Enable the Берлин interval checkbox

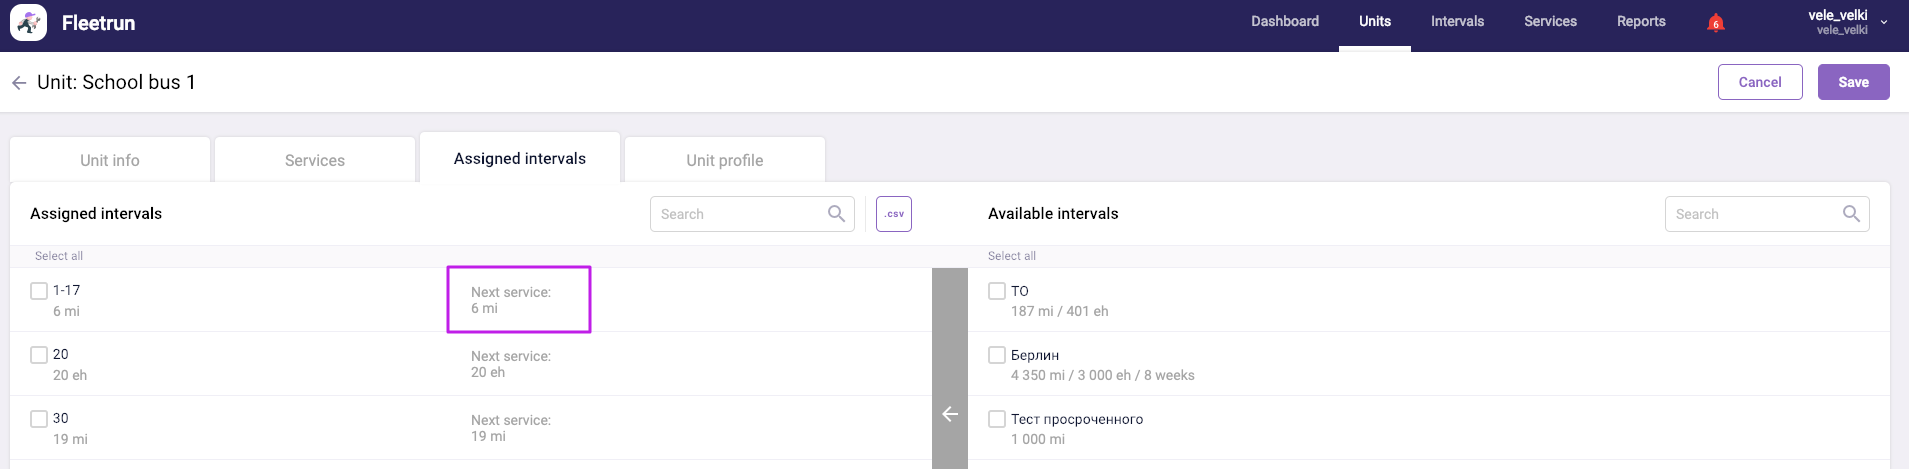997,355
